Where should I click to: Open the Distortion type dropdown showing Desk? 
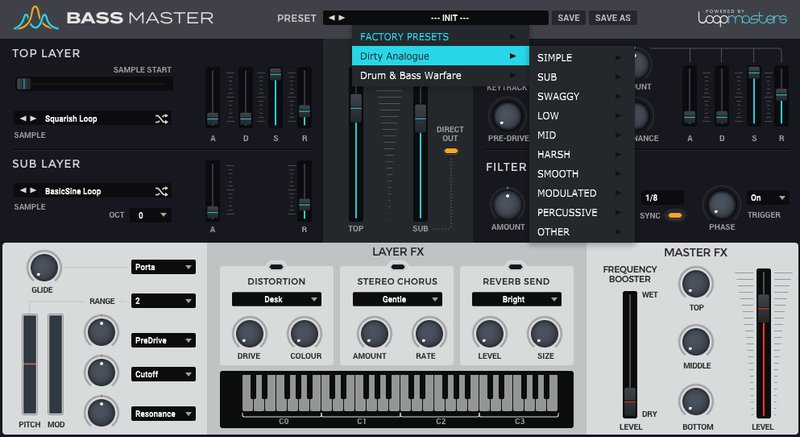click(x=276, y=299)
